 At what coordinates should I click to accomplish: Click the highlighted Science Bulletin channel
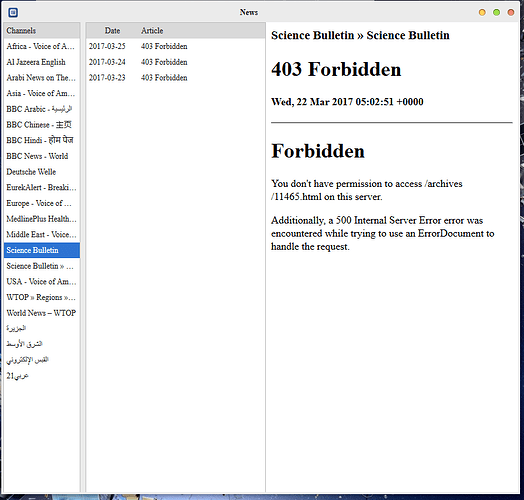click(x=42, y=250)
